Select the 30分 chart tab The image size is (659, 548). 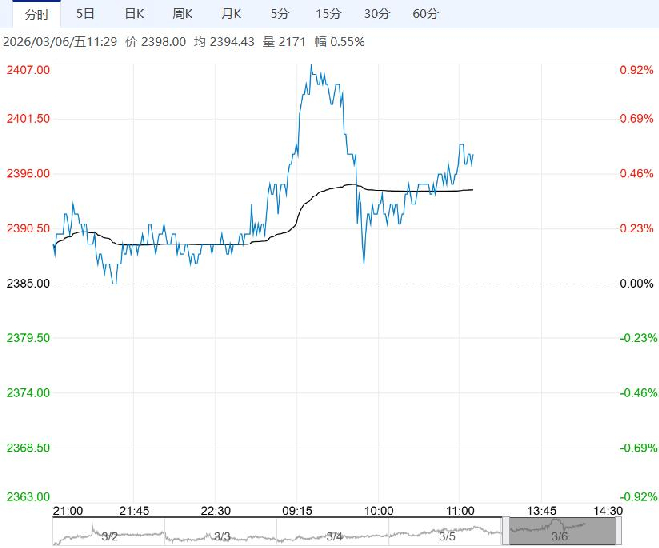click(x=376, y=13)
